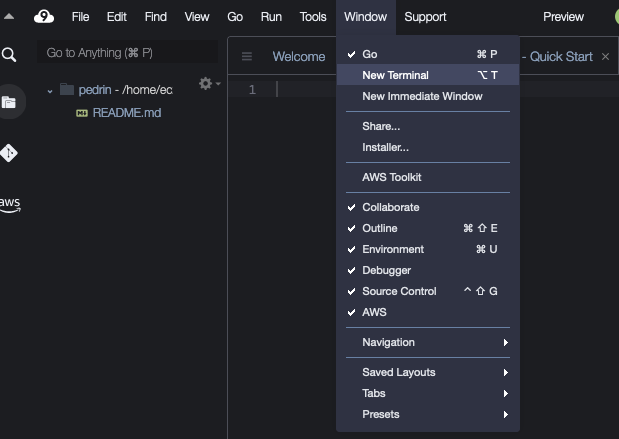Open AWS Toolkit menu entry
Viewport: 619px width, 439px height.
428,177
